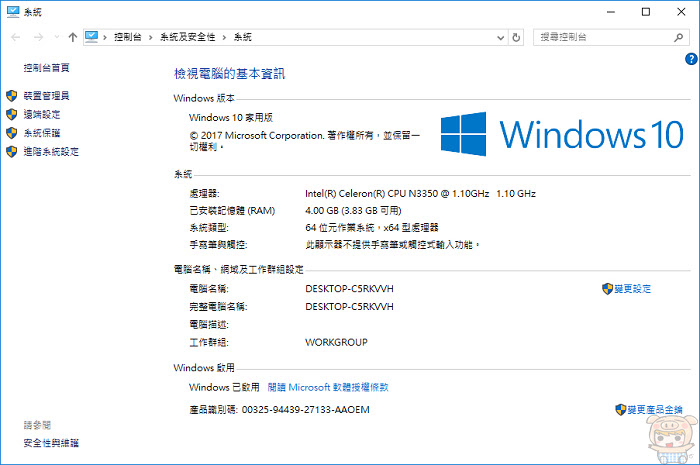Select 控制台 in the breadcrumb path
Screen dimensions: 700x465
[x=128, y=37]
